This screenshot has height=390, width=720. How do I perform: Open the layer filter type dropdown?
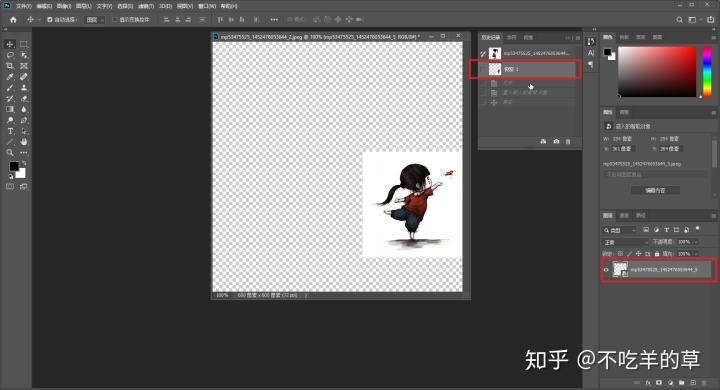coord(619,230)
